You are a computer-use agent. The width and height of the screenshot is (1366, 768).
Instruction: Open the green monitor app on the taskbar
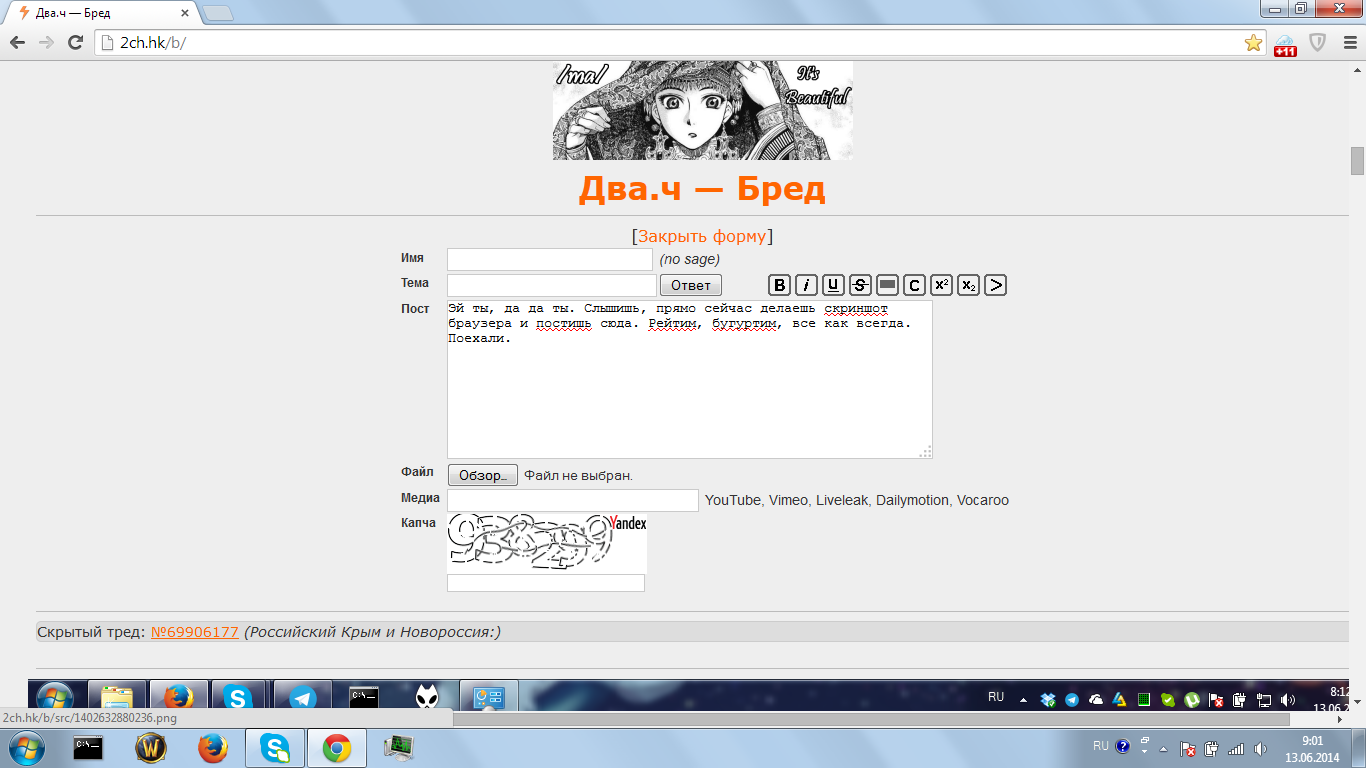(398, 748)
